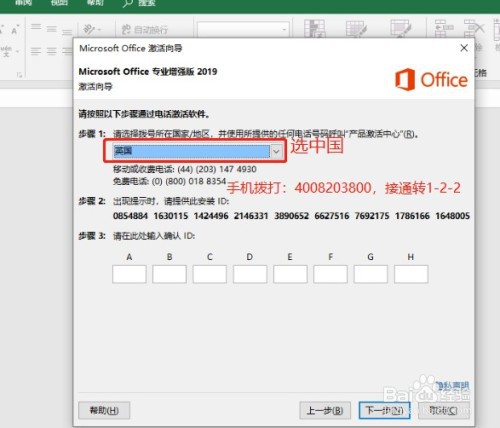The width and height of the screenshot is (500, 428).
Task: Select installation ID group 3890652
Action: [291, 216]
